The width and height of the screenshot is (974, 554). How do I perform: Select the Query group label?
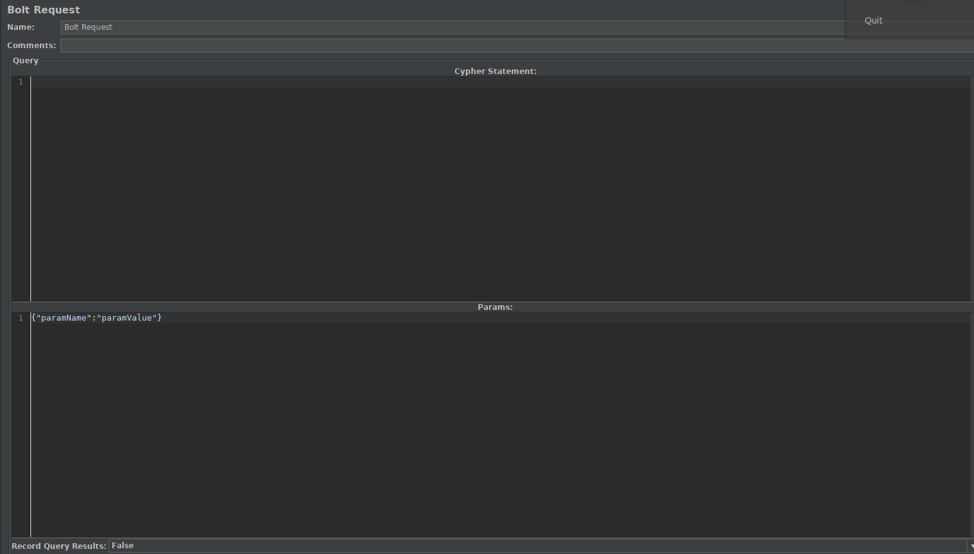coord(25,60)
